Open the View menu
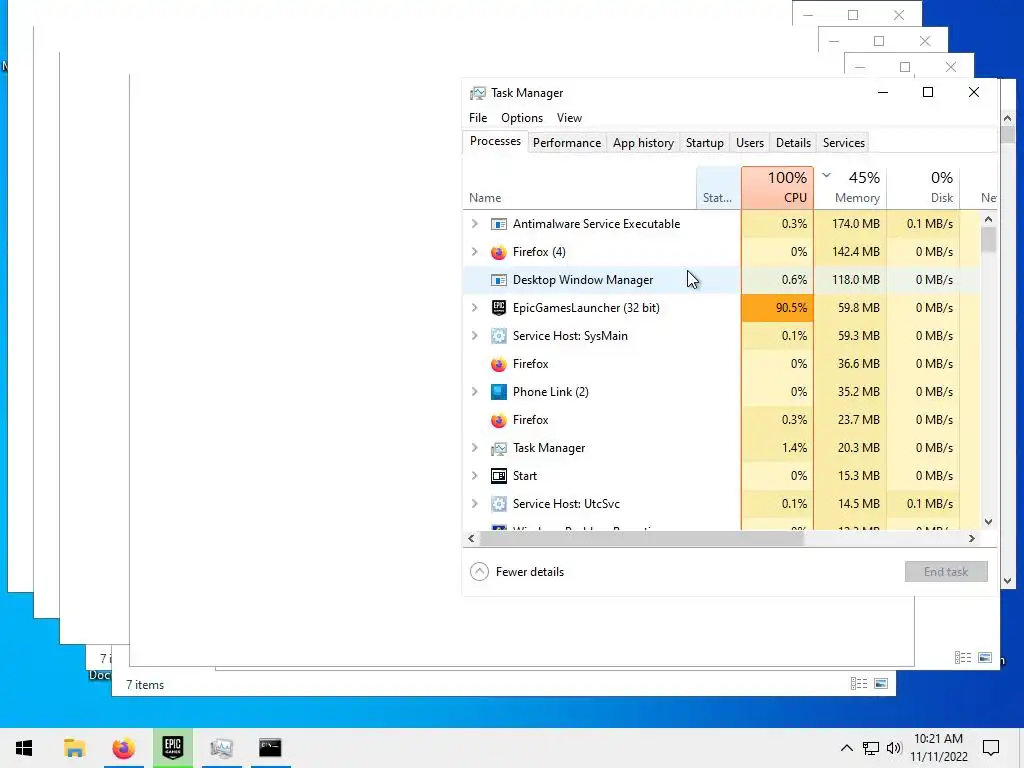Viewport: 1024px width, 768px height. point(569,118)
